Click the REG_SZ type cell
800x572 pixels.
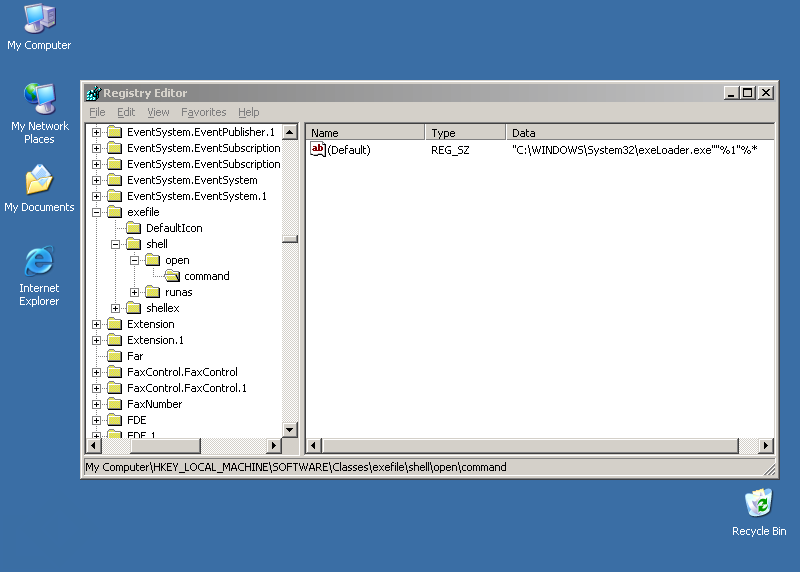pos(450,150)
